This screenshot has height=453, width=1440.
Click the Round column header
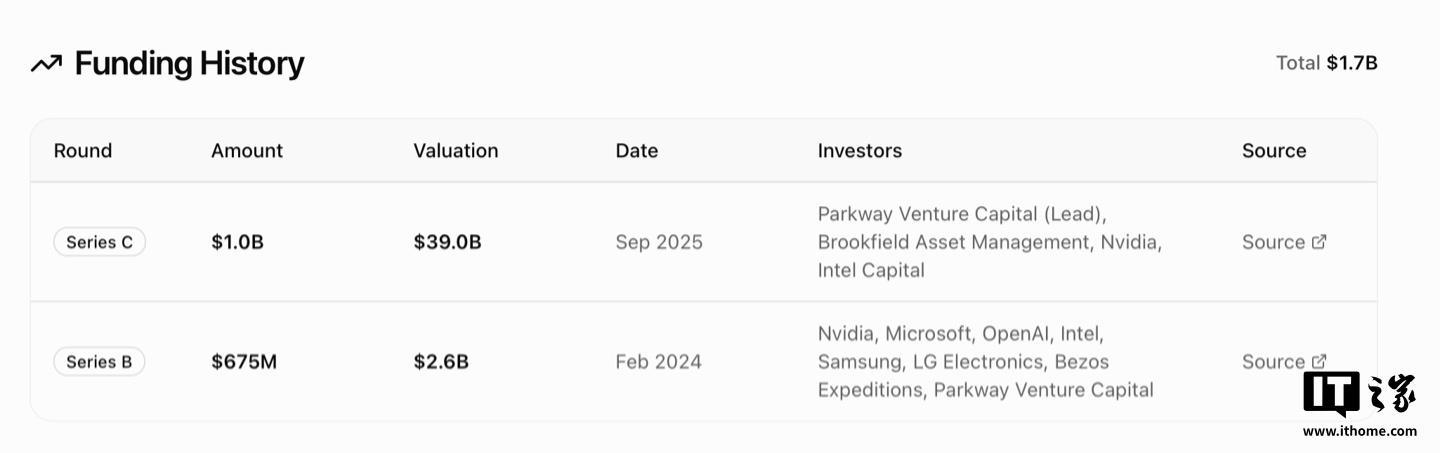click(x=83, y=151)
